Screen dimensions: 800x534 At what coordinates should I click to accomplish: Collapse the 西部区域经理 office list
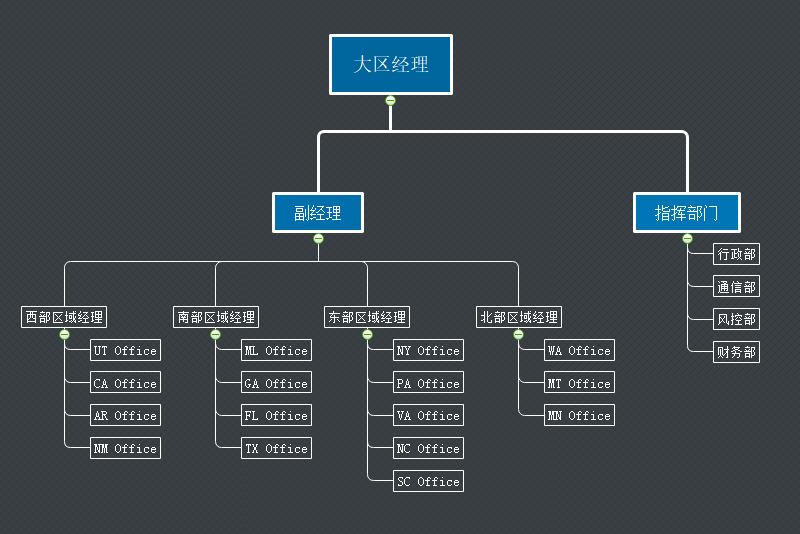(64, 334)
